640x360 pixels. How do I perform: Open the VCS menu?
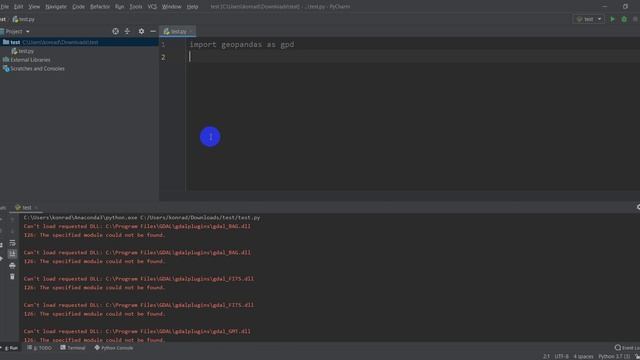[x=152, y=7]
